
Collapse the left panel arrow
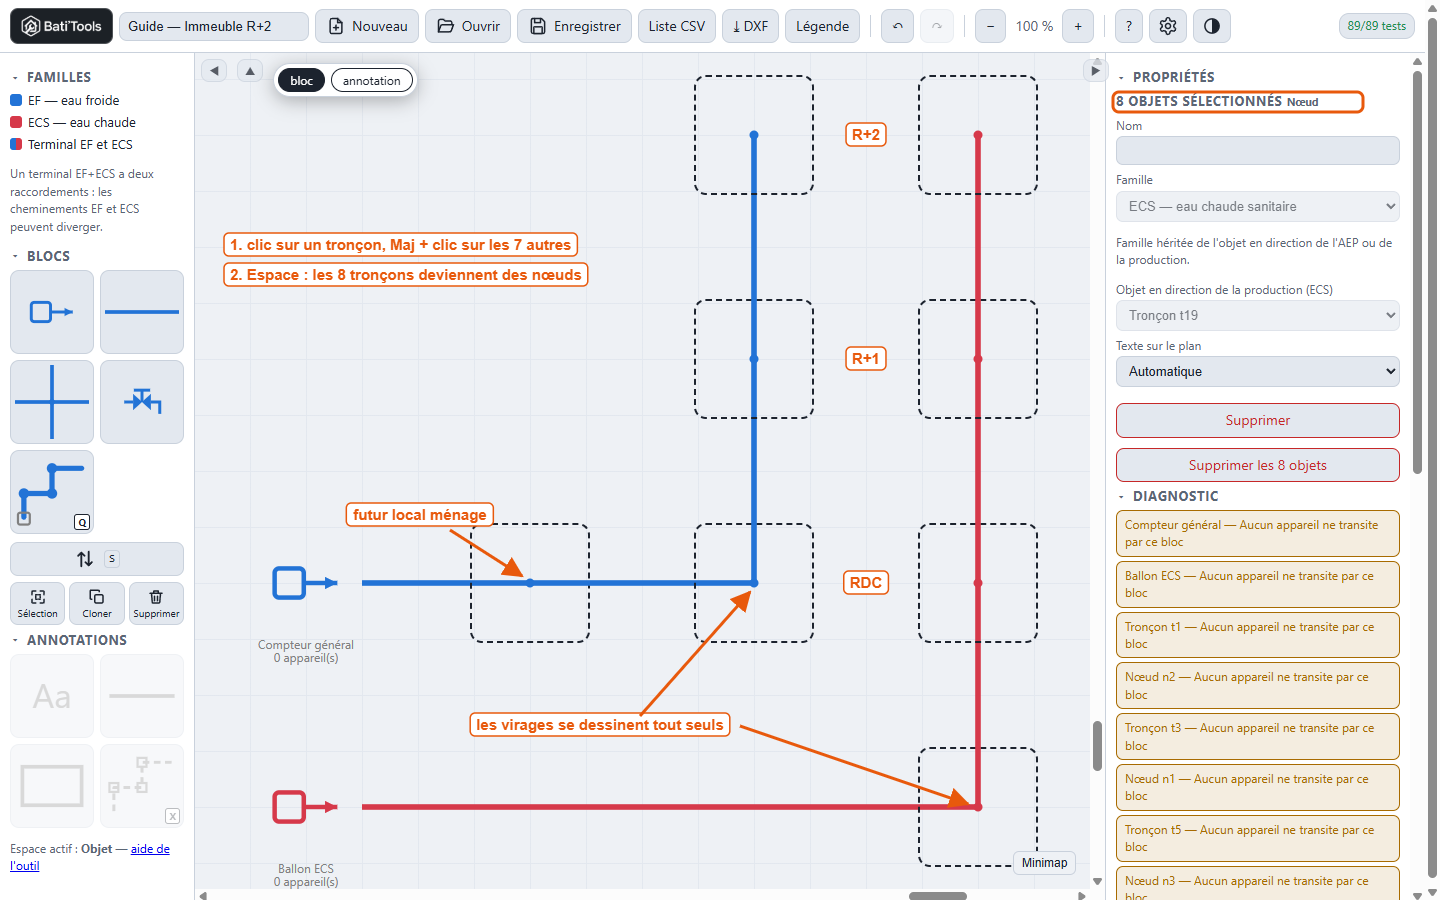[214, 70]
